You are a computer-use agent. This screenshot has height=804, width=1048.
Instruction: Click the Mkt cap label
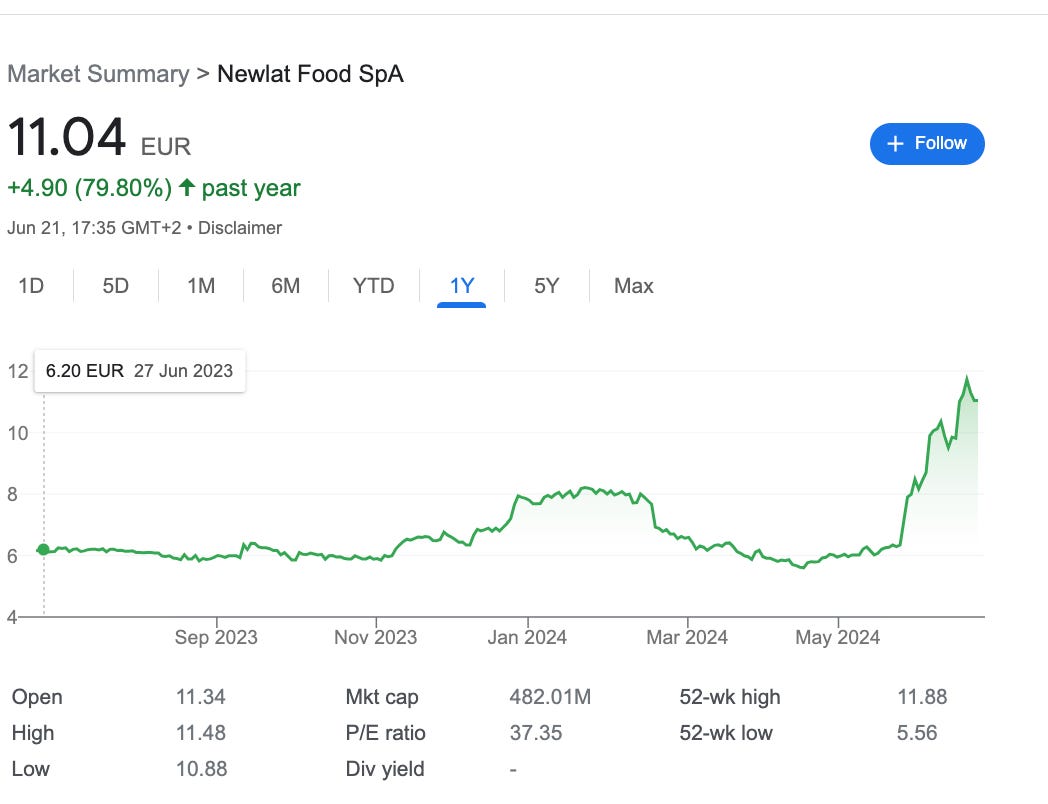(x=382, y=697)
